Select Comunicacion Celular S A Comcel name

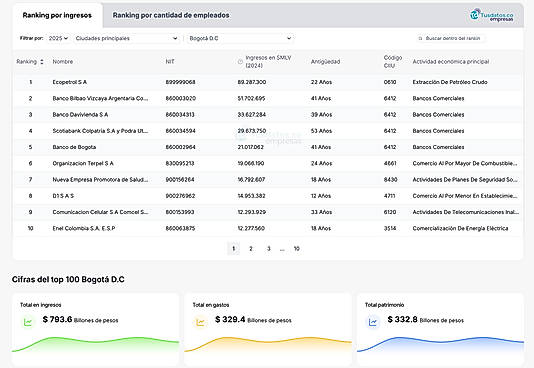pos(100,212)
